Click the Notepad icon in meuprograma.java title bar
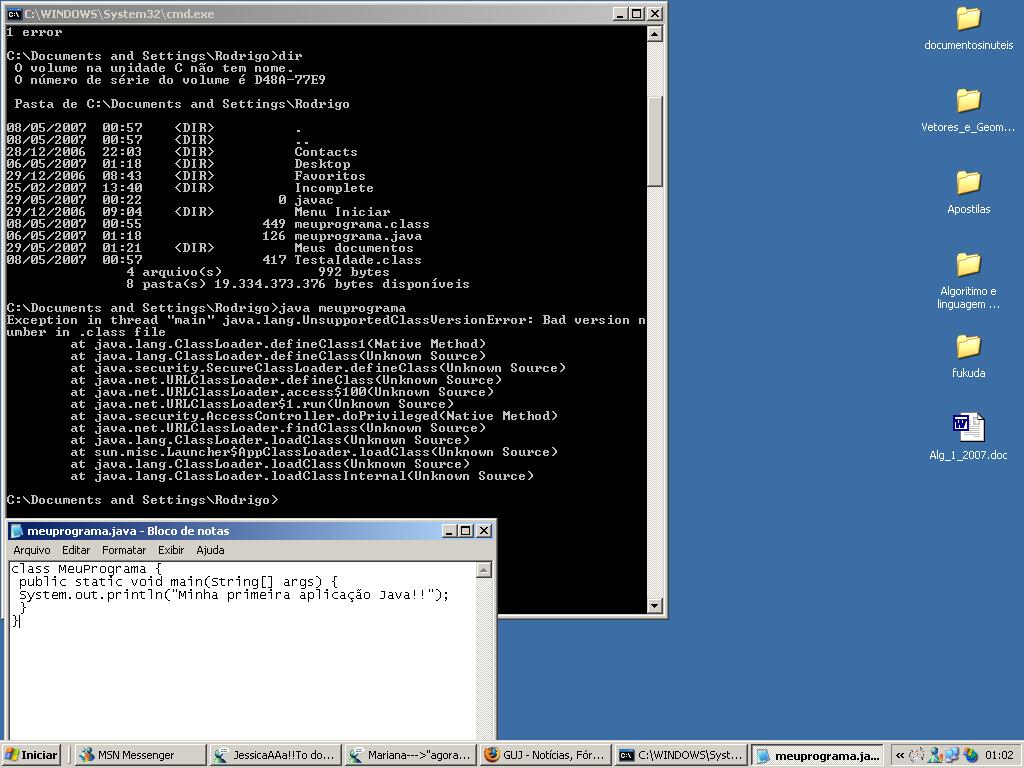The height and width of the screenshot is (768, 1024). coord(17,531)
